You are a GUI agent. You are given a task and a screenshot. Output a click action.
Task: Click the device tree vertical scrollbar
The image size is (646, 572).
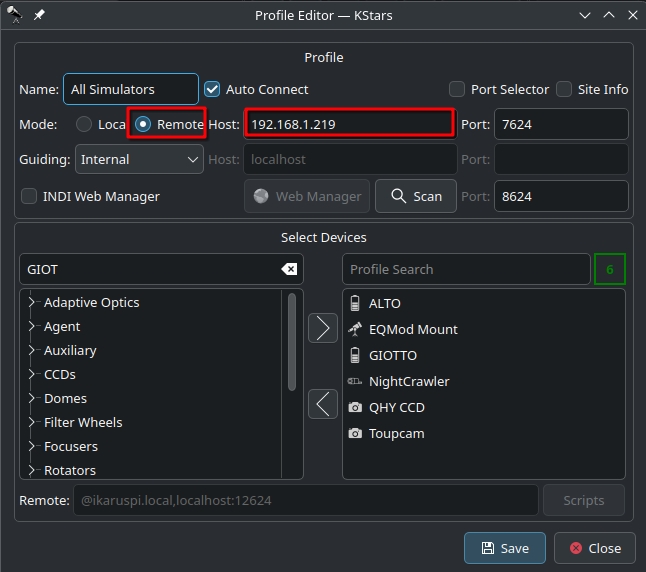click(292, 342)
